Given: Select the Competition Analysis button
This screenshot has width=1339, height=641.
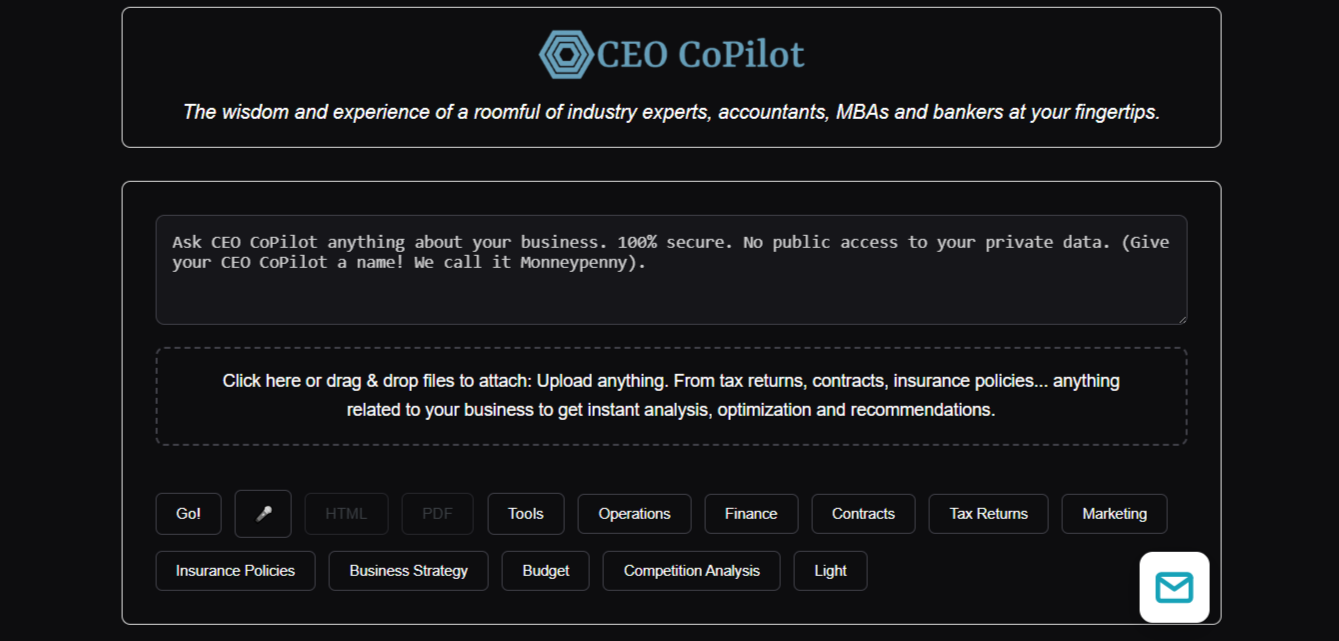Looking at the screenshot, I should [x=692, y=571].
